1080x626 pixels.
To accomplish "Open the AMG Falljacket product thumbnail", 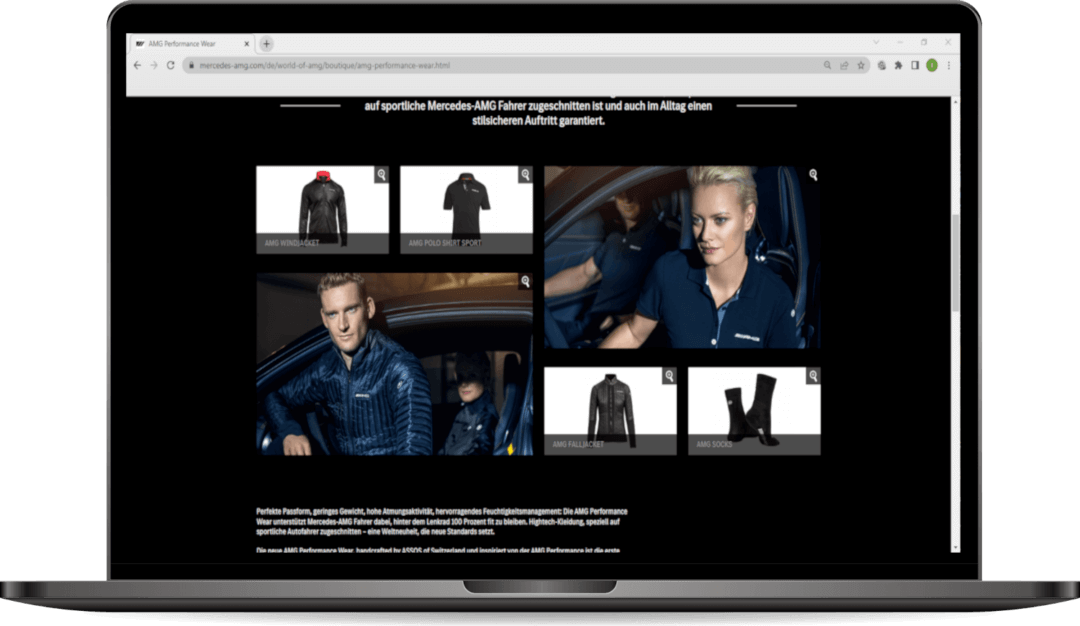I will [610, 410].
